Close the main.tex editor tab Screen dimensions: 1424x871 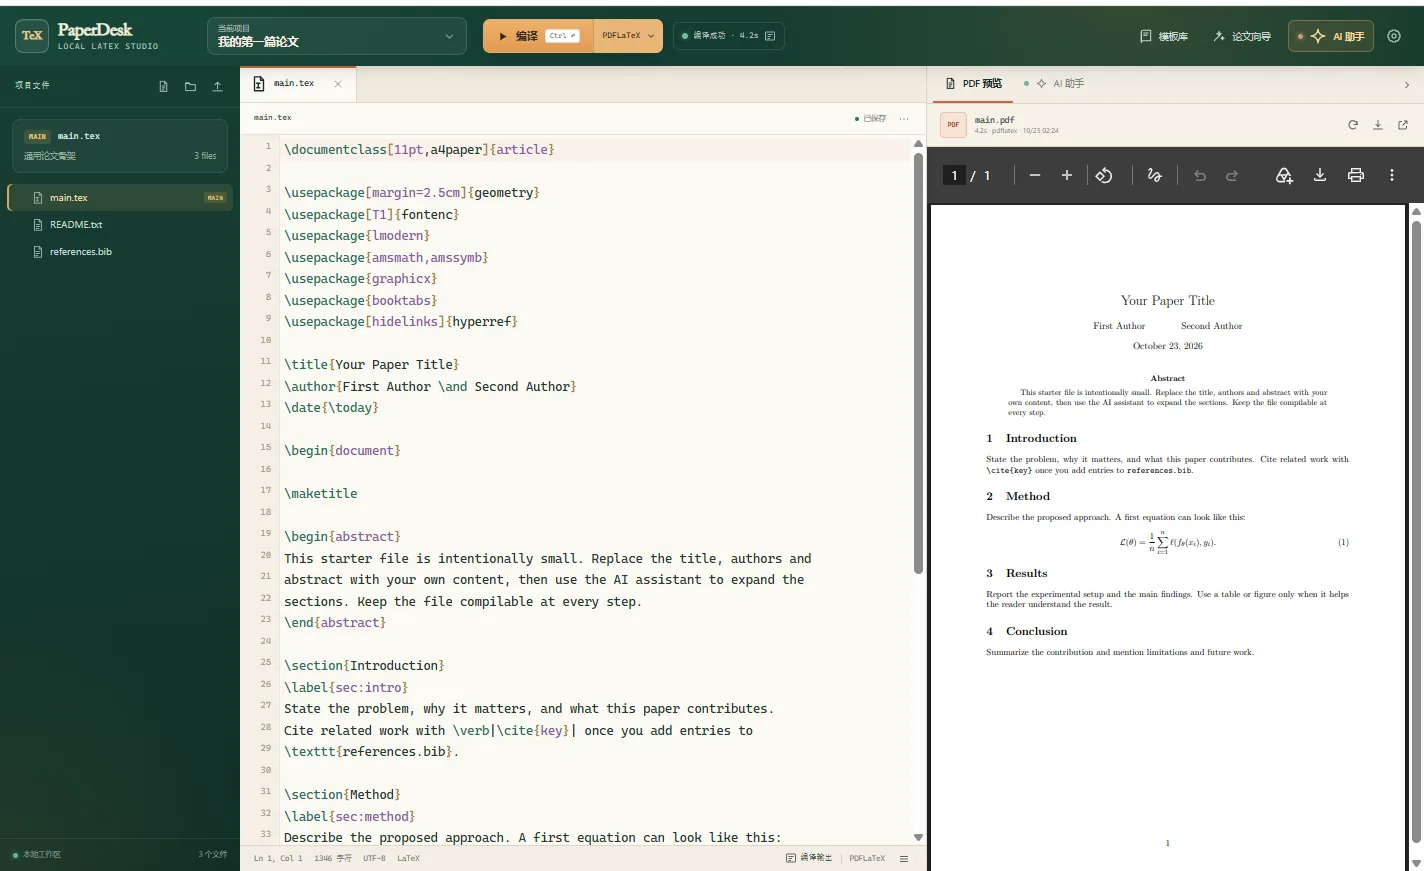pyautogui.click(x=338, y=84)
